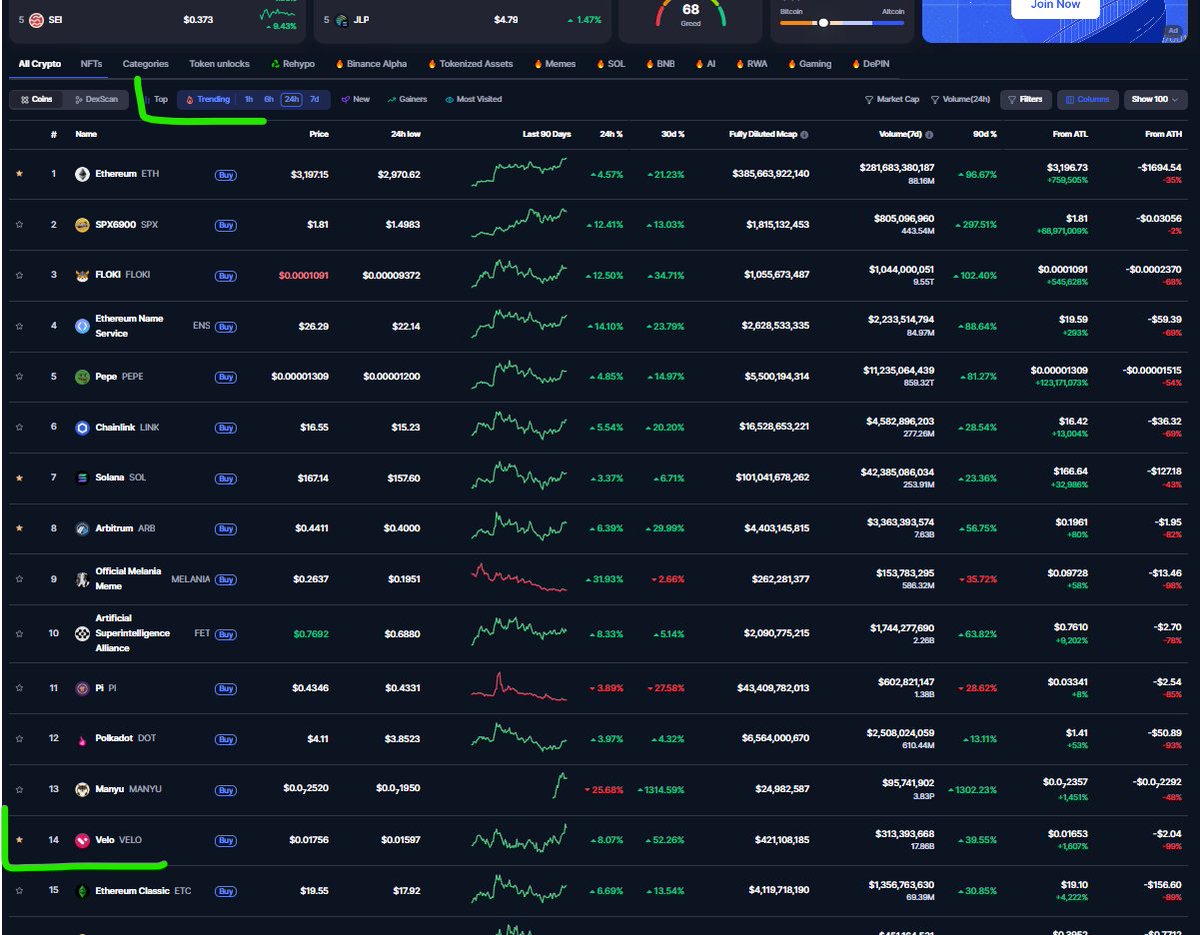This screenshot has width=1200, height=935.
Task: Click the Pepe frog logo
Action: pos(82,377)
